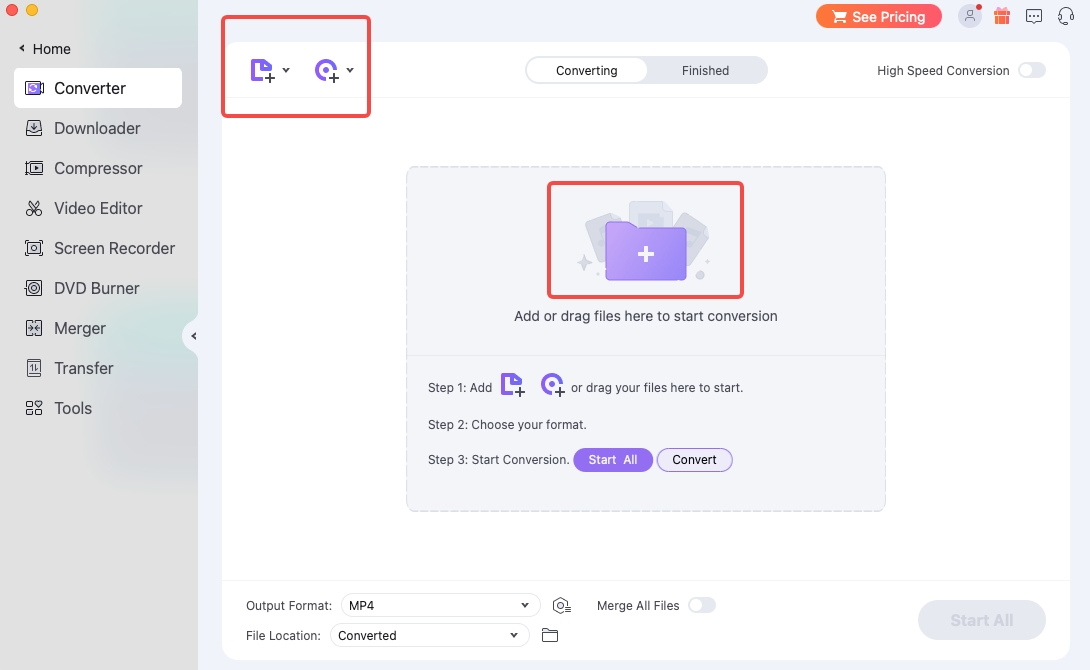Open the feedback message icon
This screenshot has height=670, width=1090.
[x=1034, y=16]
